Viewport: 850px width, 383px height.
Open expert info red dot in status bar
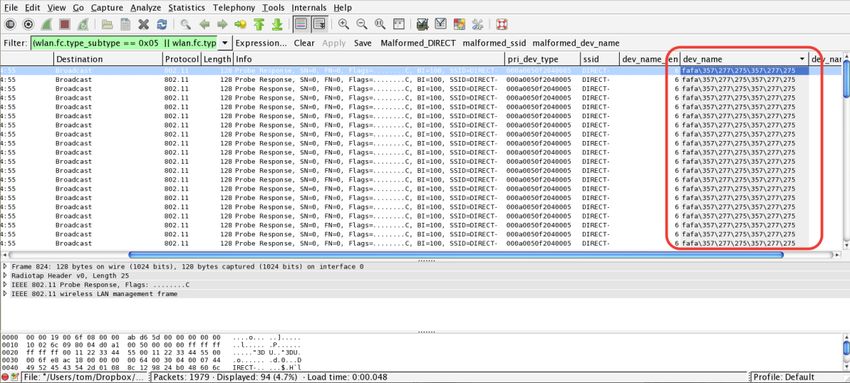pyautogui.click(x=5, y=377)
